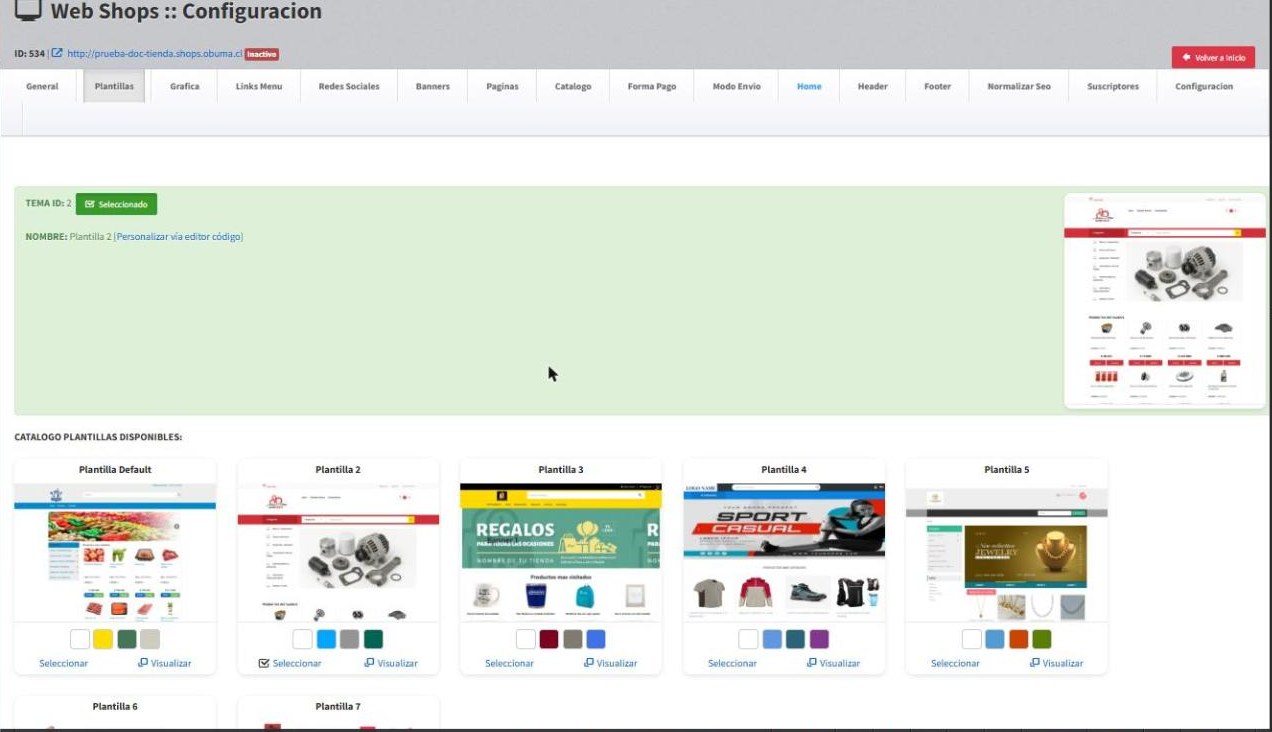Screen dimensions: 1272x732
Task: Click the checkmark icon beside Plantilla 2 Seleccionar
Action: [x=264, y=663]
